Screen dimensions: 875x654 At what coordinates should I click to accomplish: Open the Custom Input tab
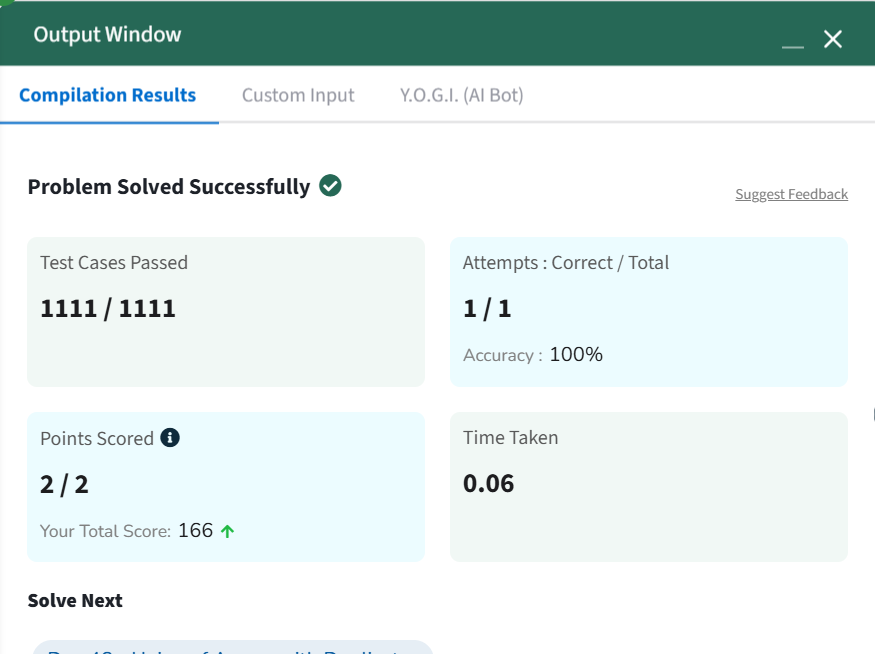[x=298, y=95]
